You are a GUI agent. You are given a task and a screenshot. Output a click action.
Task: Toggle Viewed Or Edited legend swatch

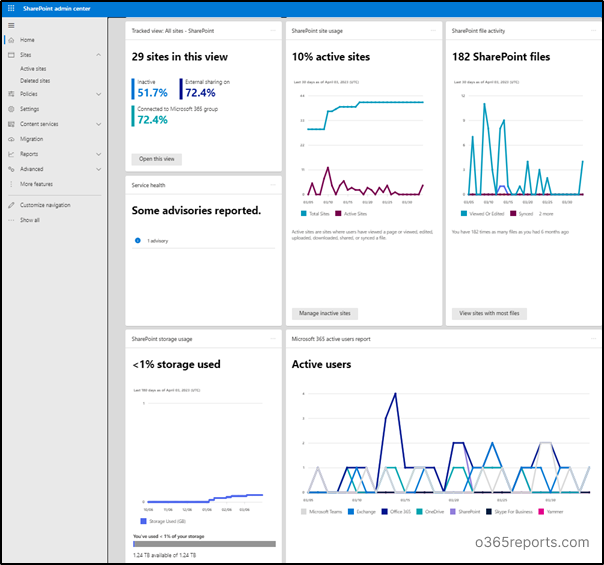coord(464,214)
